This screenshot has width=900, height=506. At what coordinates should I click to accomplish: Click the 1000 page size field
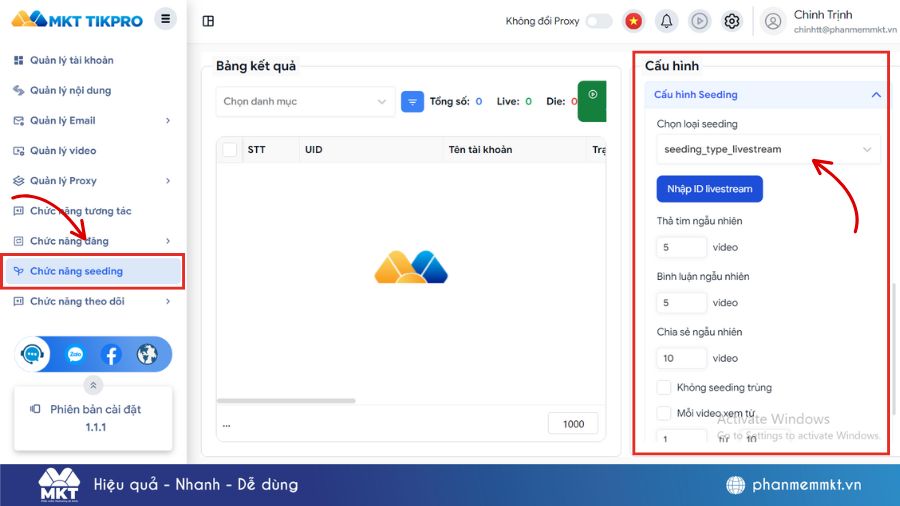coord(573,424)
